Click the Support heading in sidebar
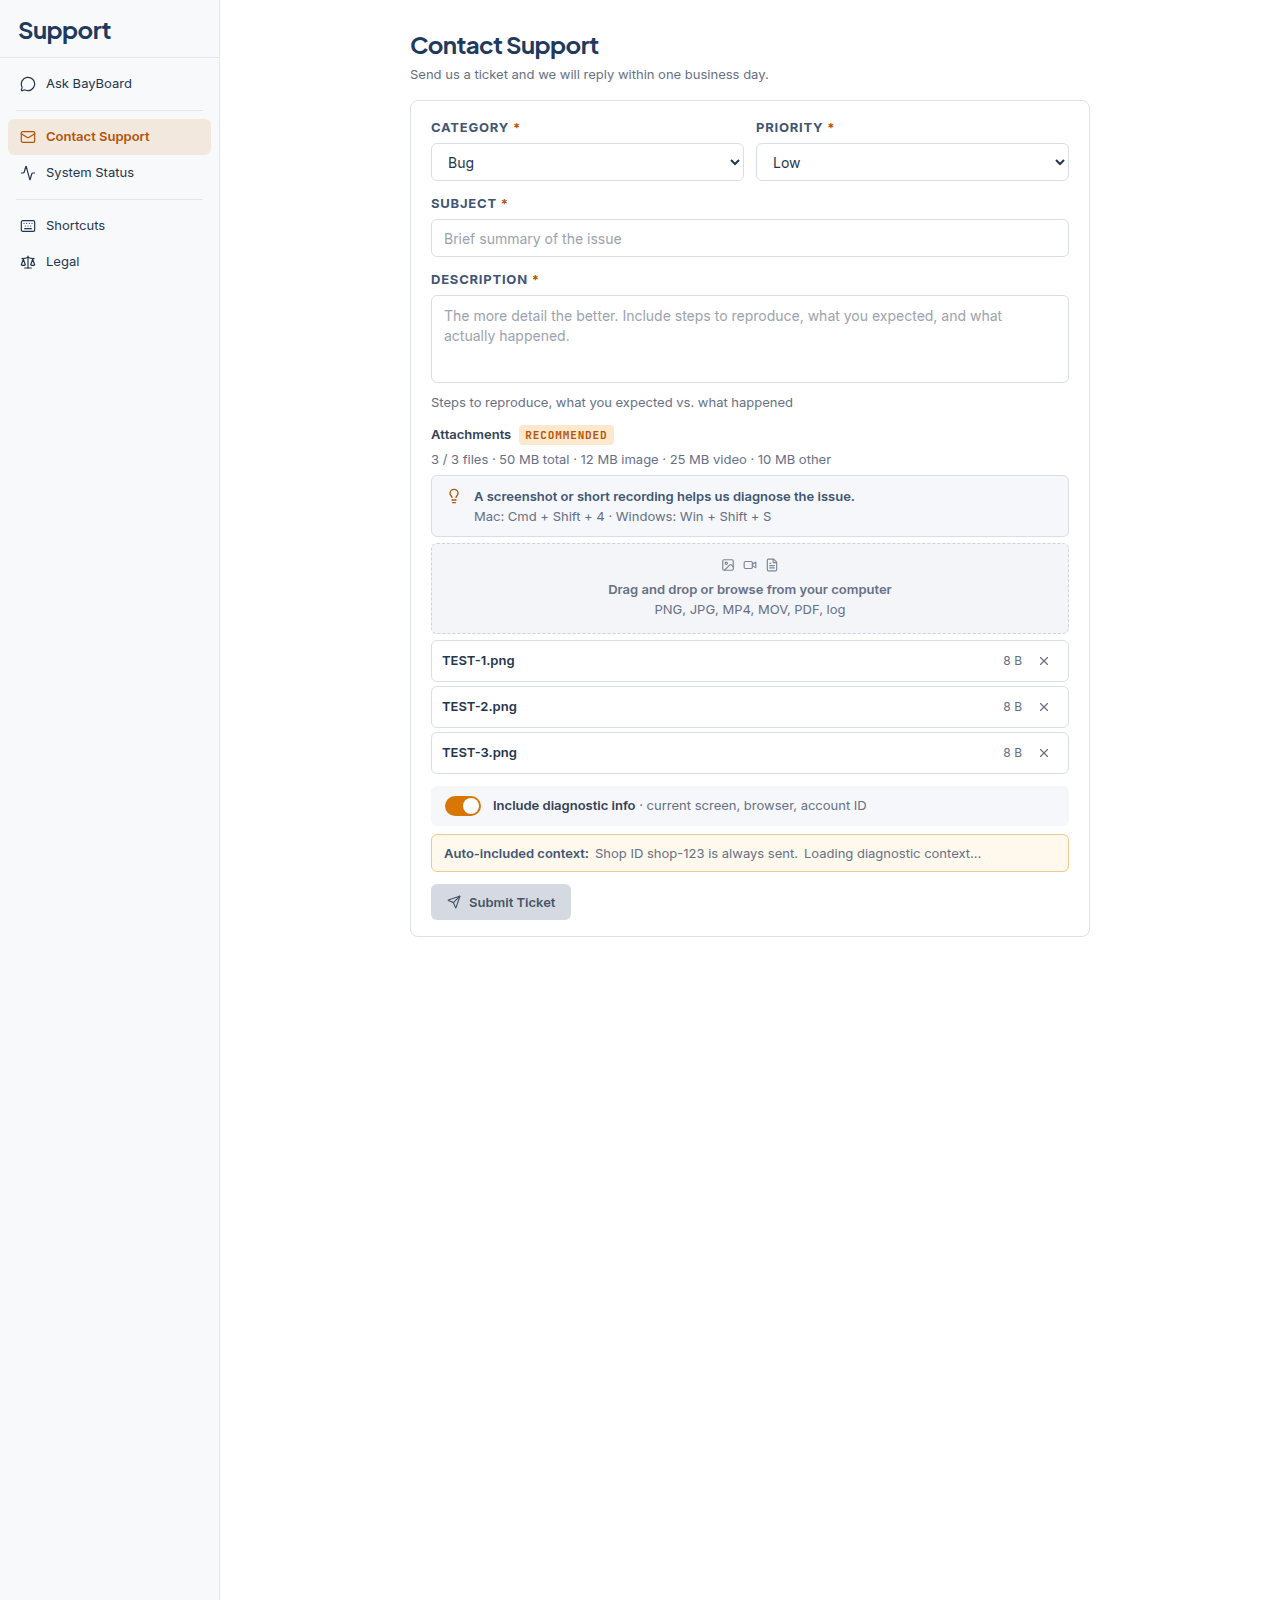 (64, 31)
